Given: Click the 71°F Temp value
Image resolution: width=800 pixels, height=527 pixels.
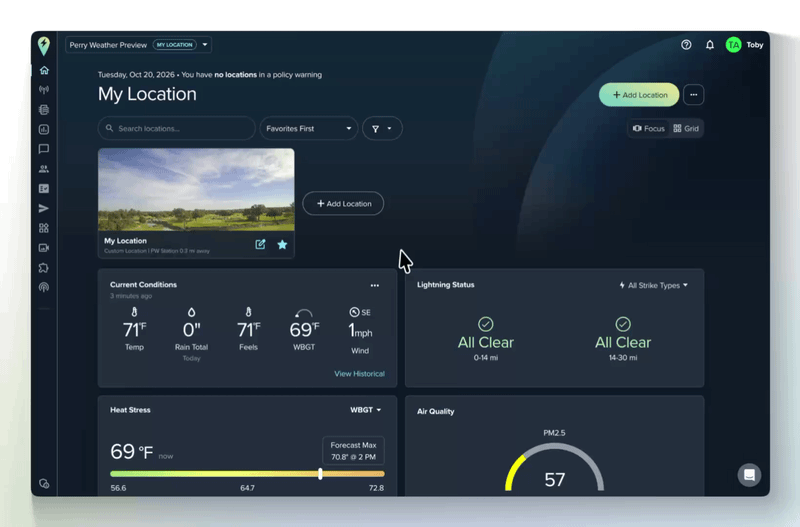Looking at the screenshot, I should (x=134, y=330).
